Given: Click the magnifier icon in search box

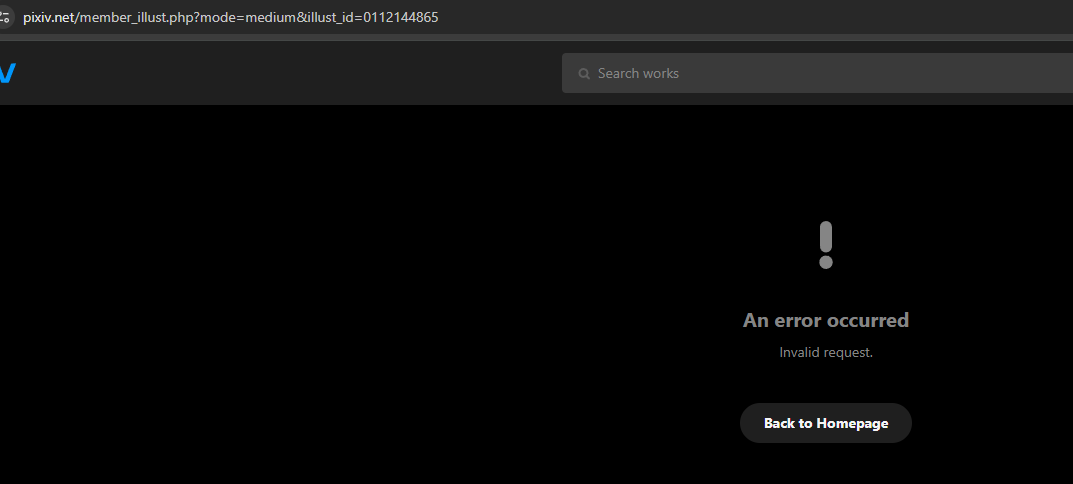Looking at the screenshot, I should [584, 73].
